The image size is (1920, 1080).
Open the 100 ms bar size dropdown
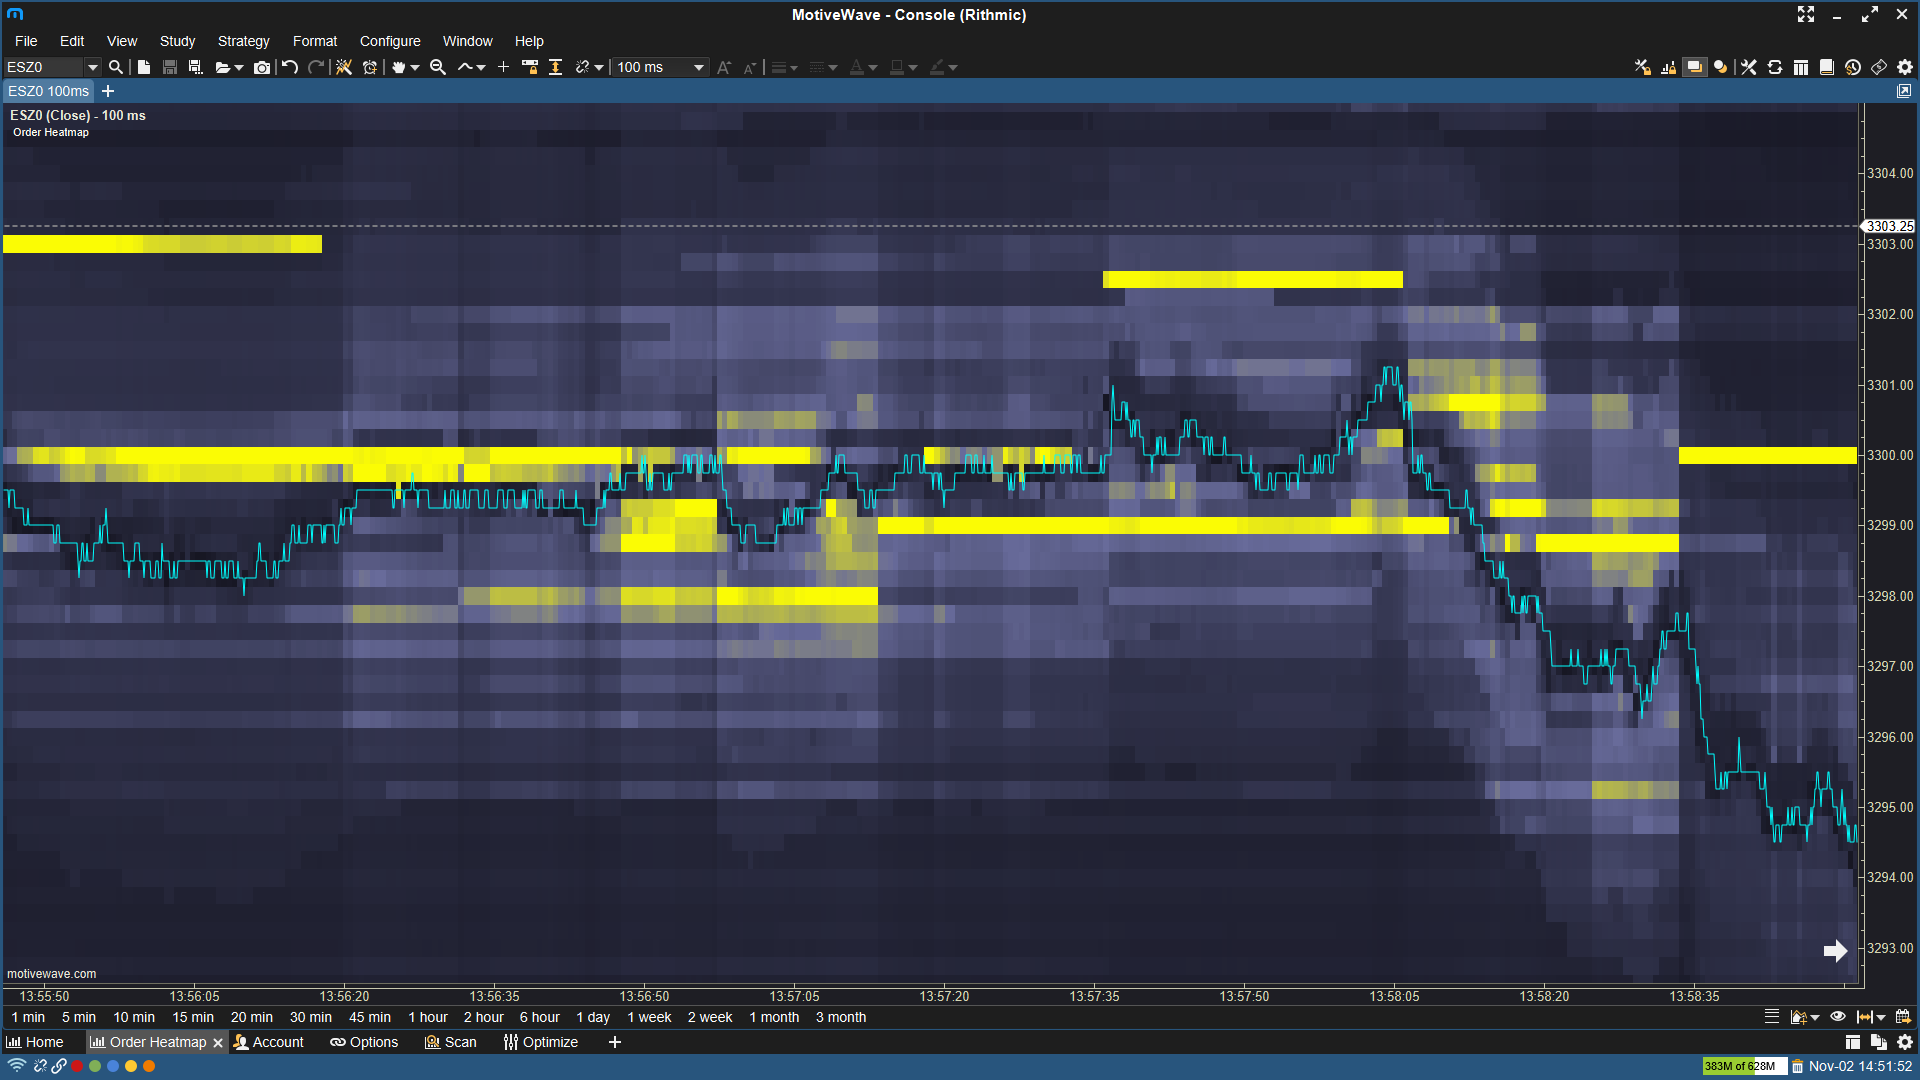click(698, 67)
